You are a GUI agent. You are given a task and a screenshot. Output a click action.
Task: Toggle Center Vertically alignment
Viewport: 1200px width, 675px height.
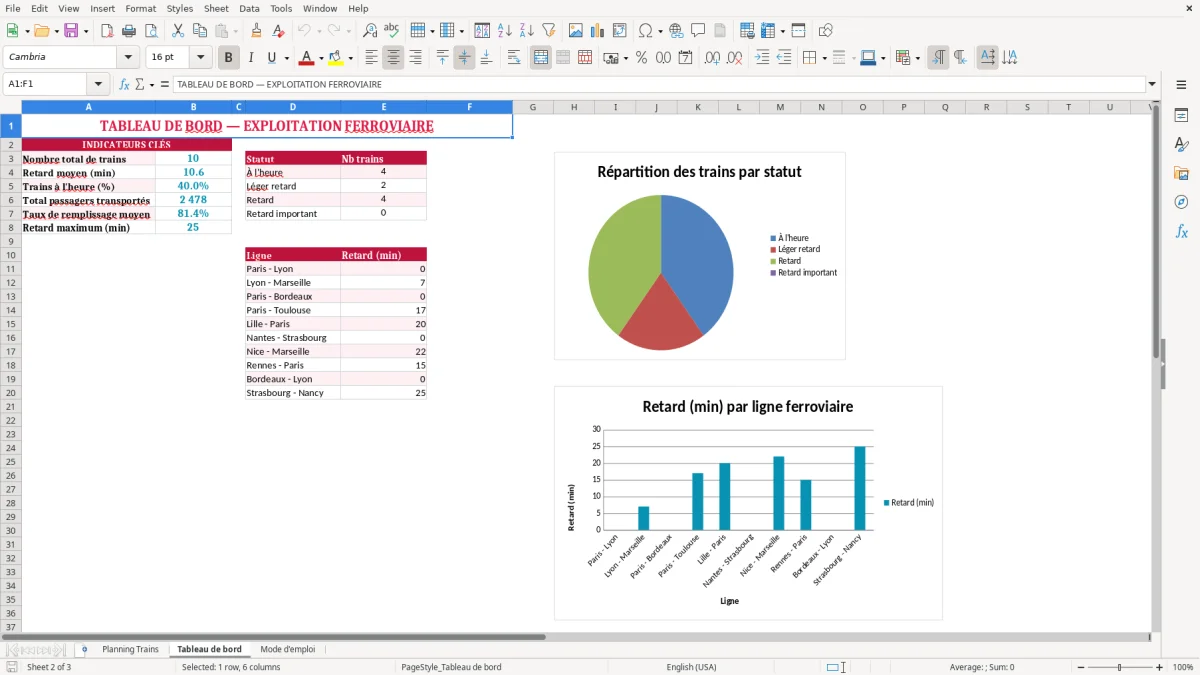click(464, 58)
